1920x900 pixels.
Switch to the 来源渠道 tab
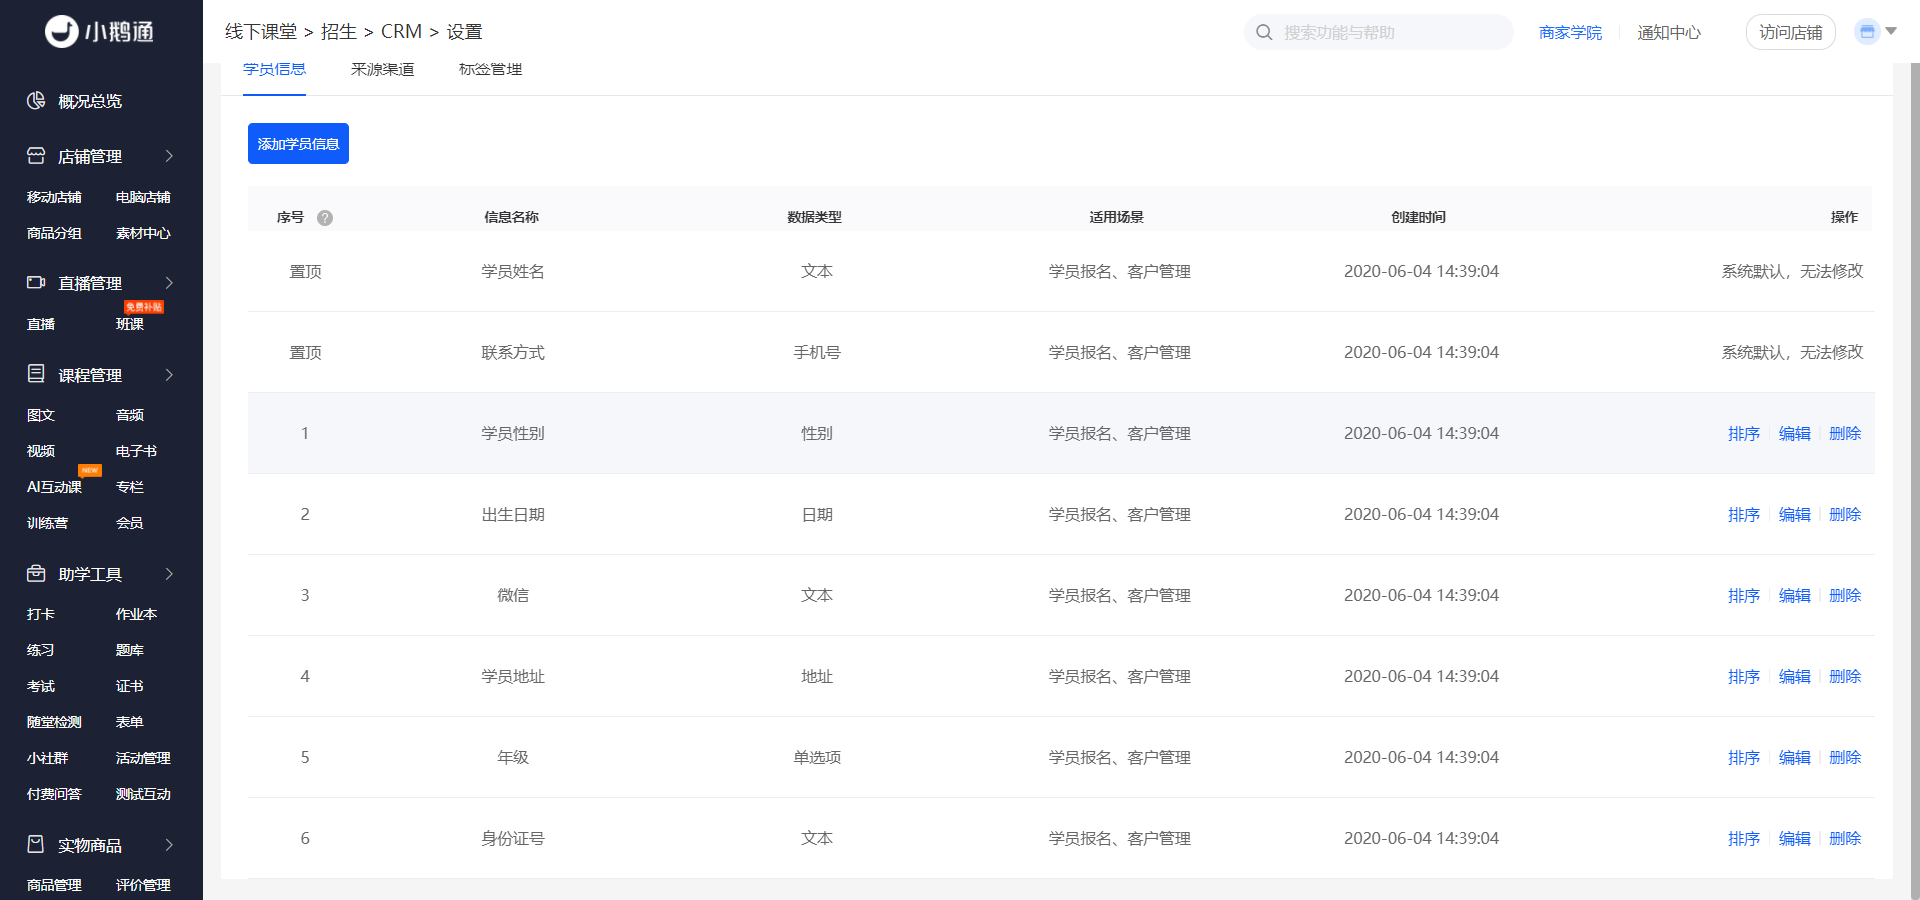tap(382, 69)
